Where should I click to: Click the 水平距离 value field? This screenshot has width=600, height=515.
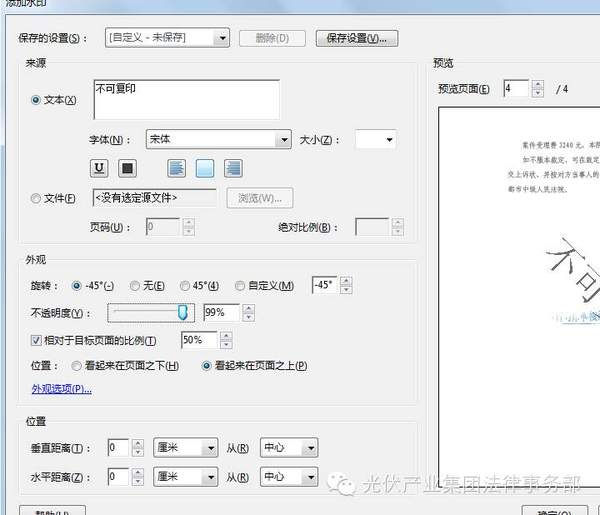119,477
